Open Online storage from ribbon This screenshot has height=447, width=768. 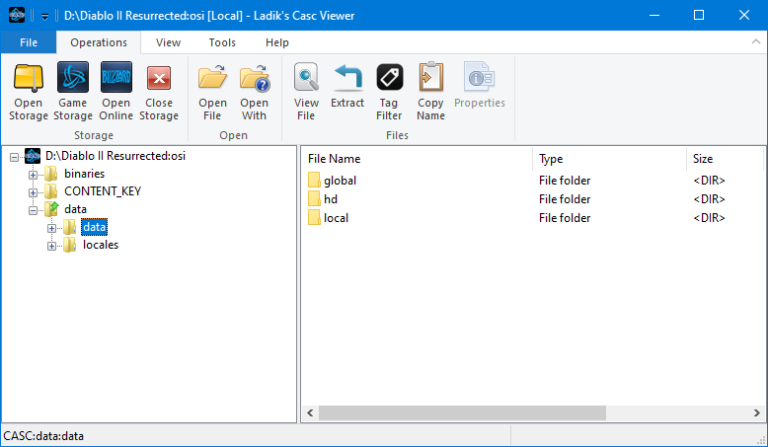tap(116, 79)
